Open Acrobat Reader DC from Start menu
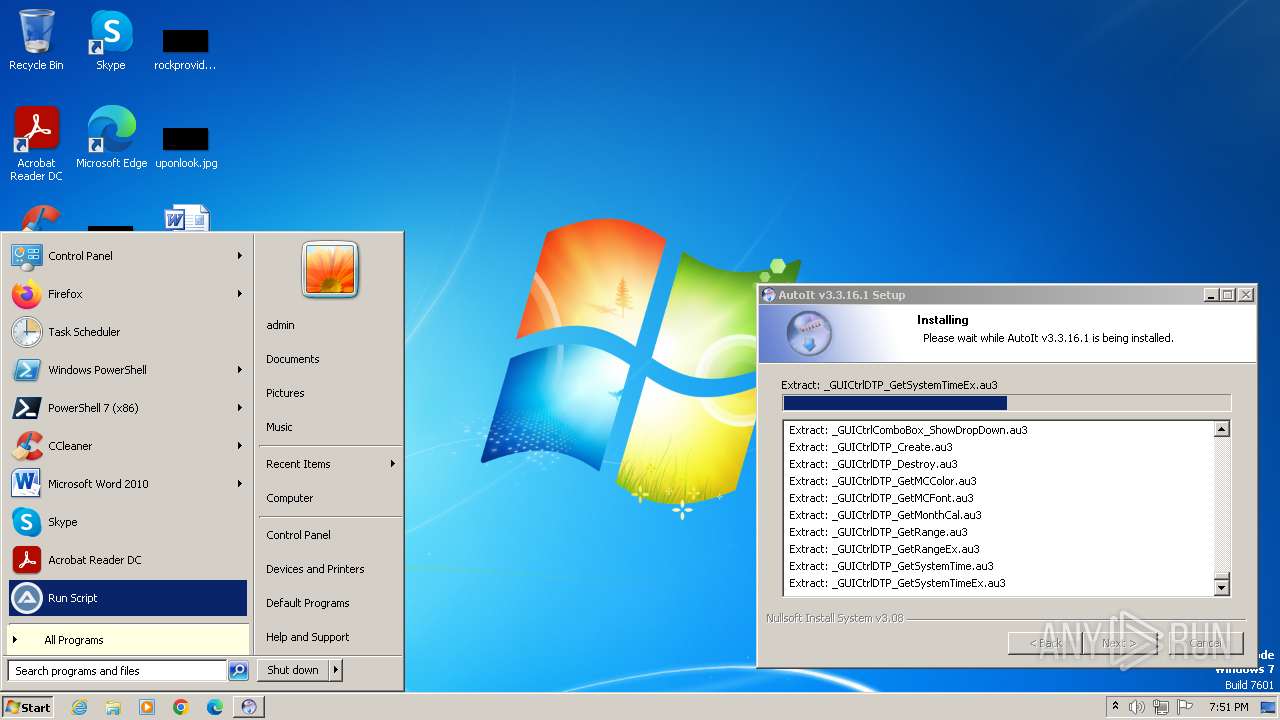Viewport: 1280px width, 720px height. (x=128, y=560)
